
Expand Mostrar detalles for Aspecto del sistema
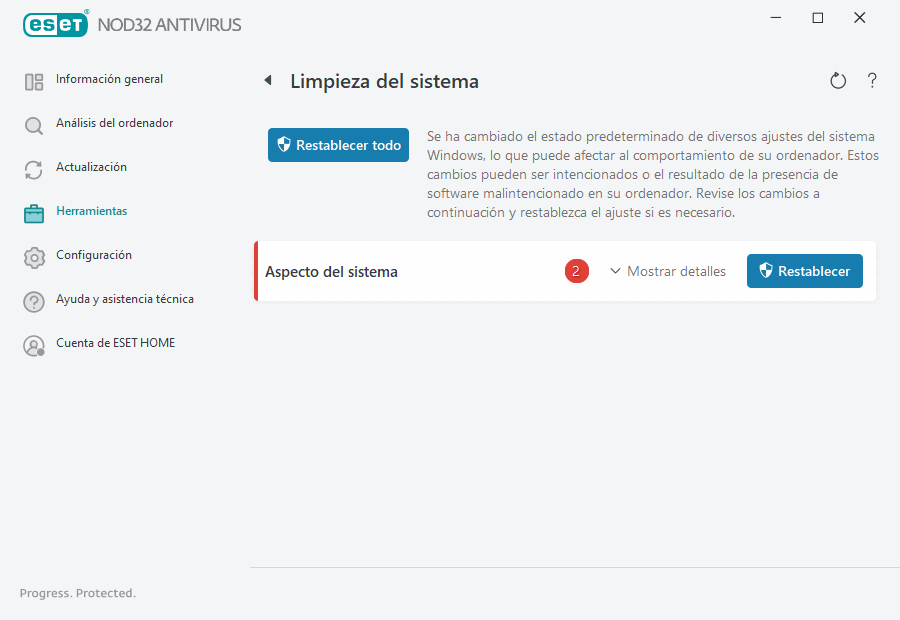click(x=668, y=271)
